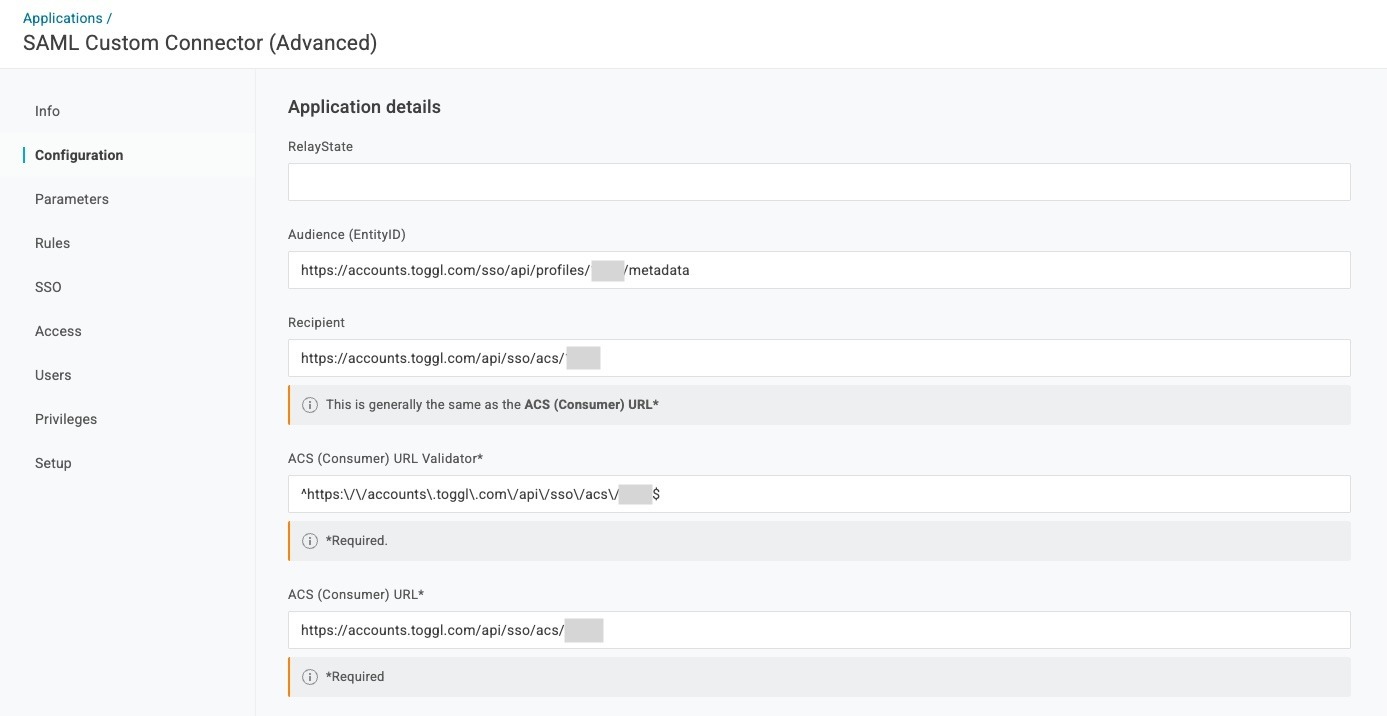This screenshot has width=1387, height=716.
Task: Open the Privileges section
Action: click(x=66, y=419)
